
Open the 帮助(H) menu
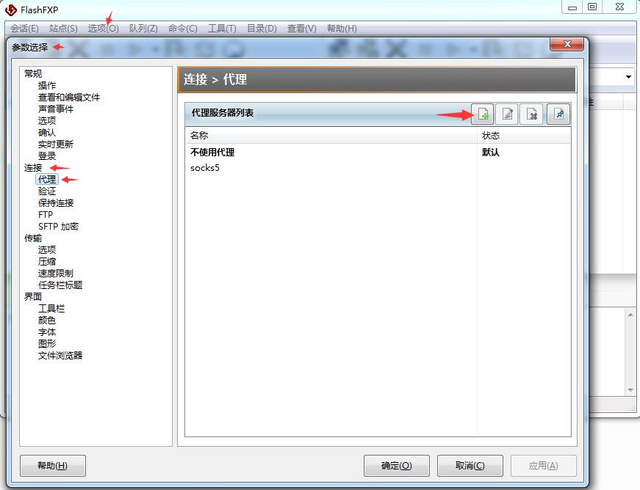click(342, 29)
